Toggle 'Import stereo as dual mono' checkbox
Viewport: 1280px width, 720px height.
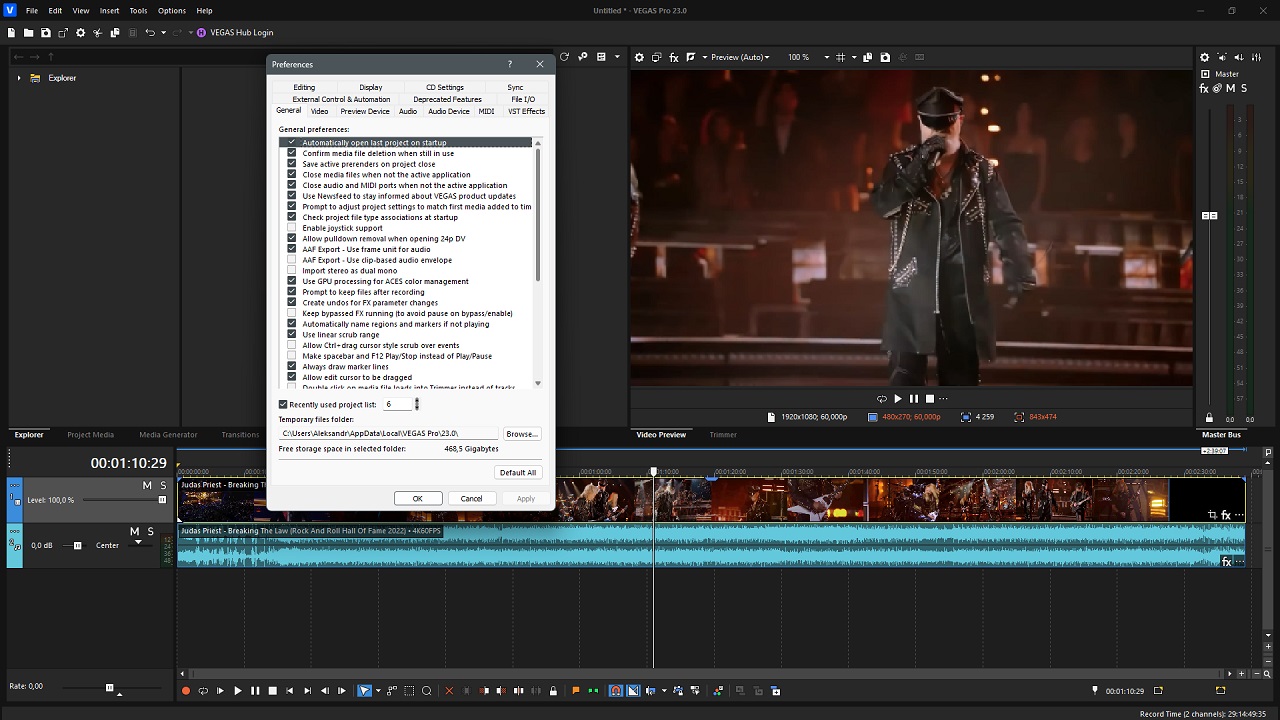pos(292,271)
